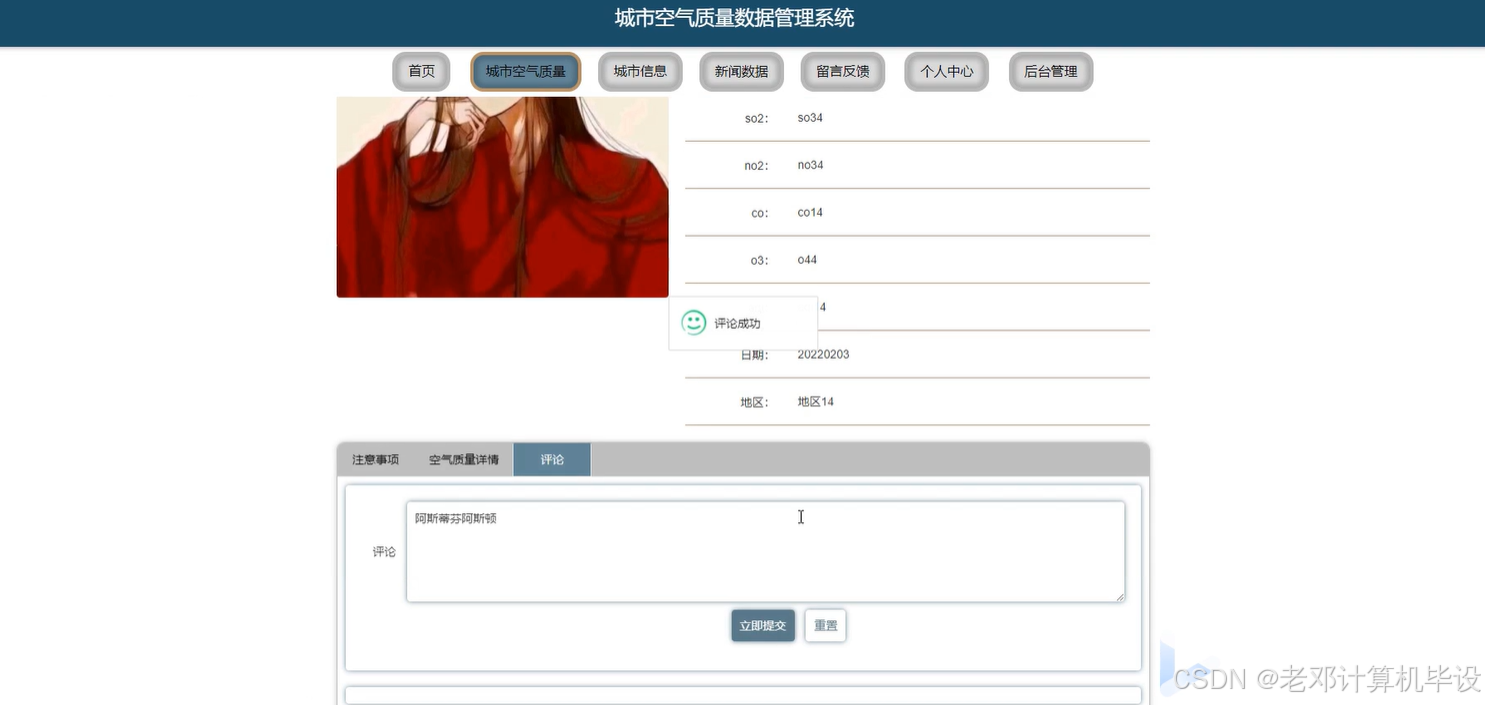The image size is (1485, 705).
Task: Click the co: field label
Action: point(760,213)
